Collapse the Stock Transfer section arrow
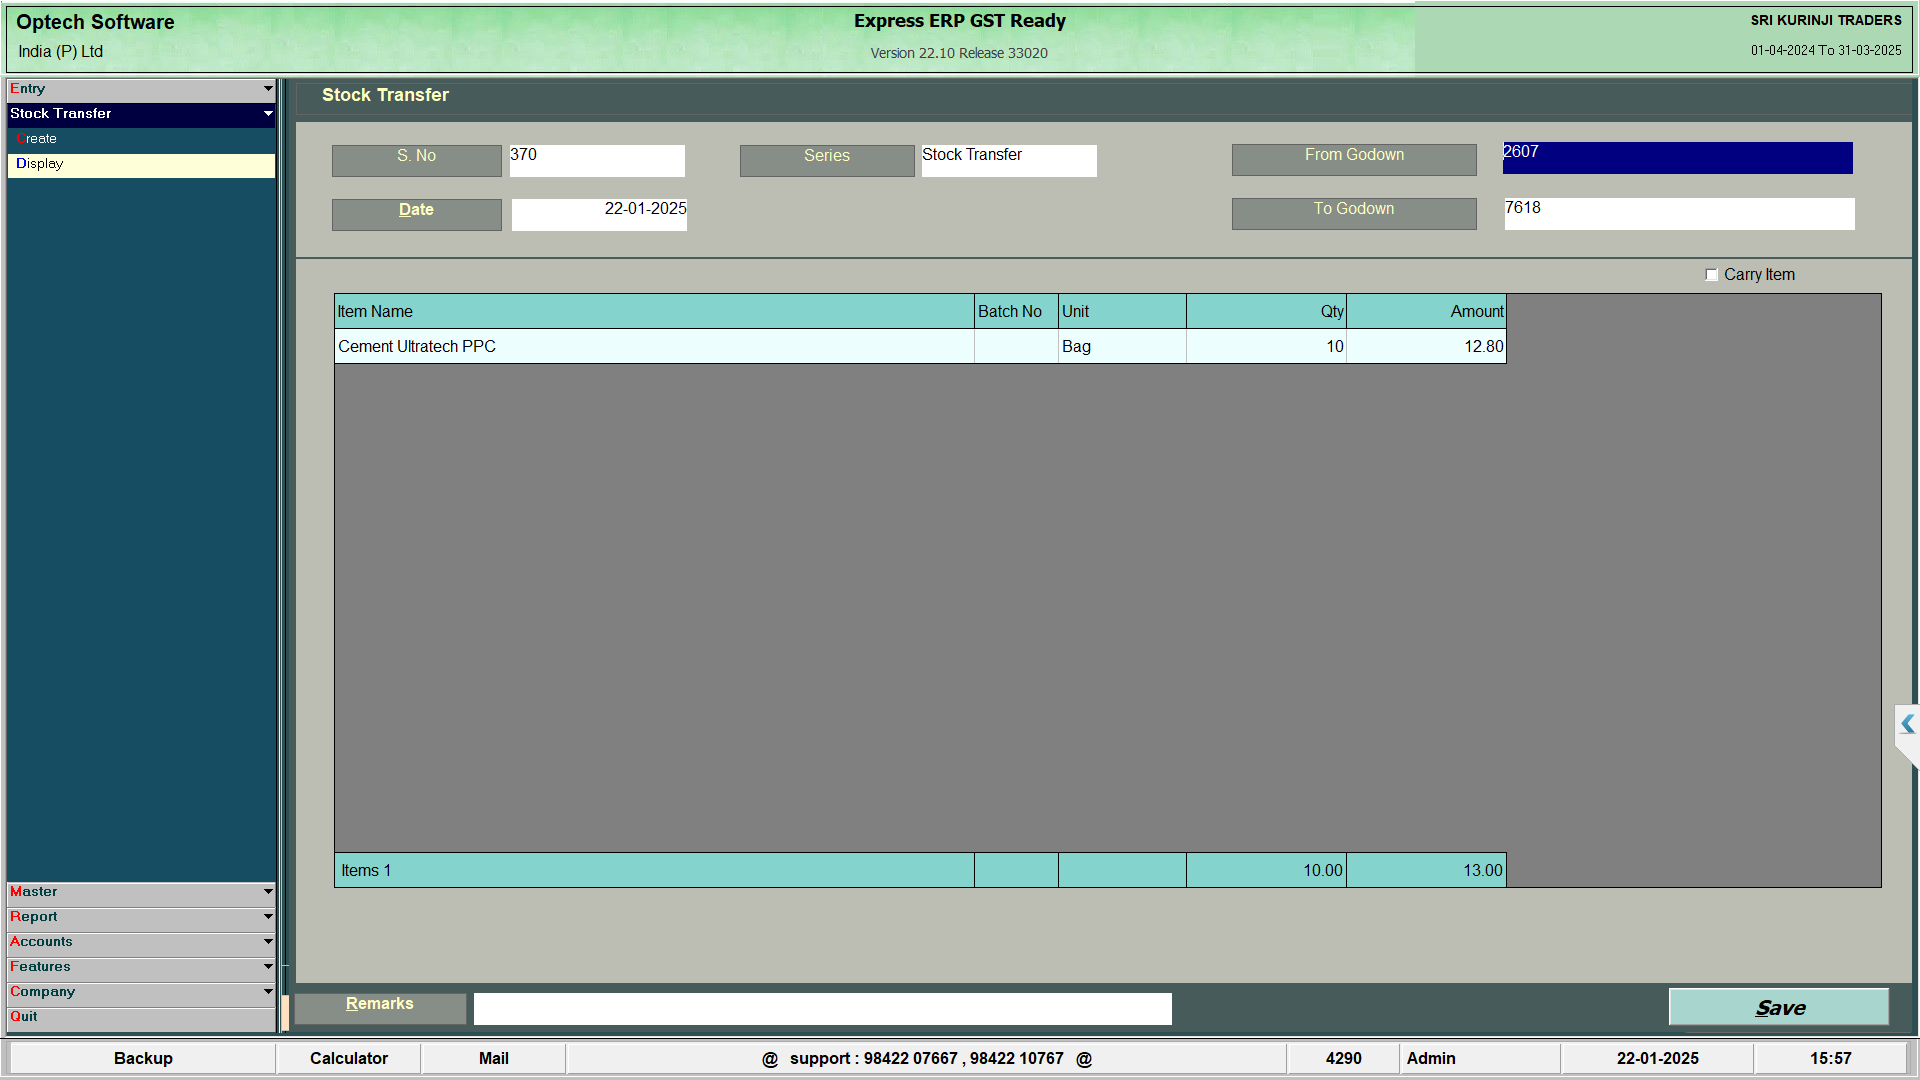The height and width of the screenshot is (1080, 1920). click(x=267, y=114)
